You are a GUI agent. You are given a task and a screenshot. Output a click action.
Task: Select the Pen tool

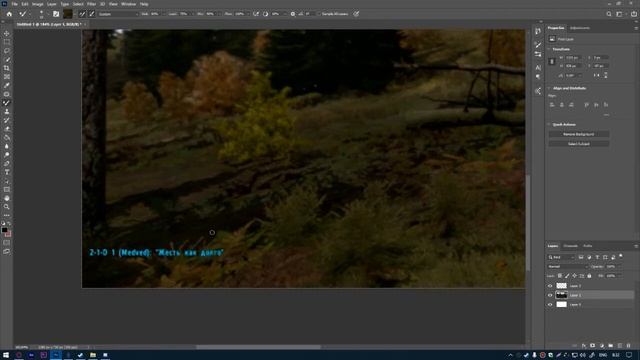[7, 164]
